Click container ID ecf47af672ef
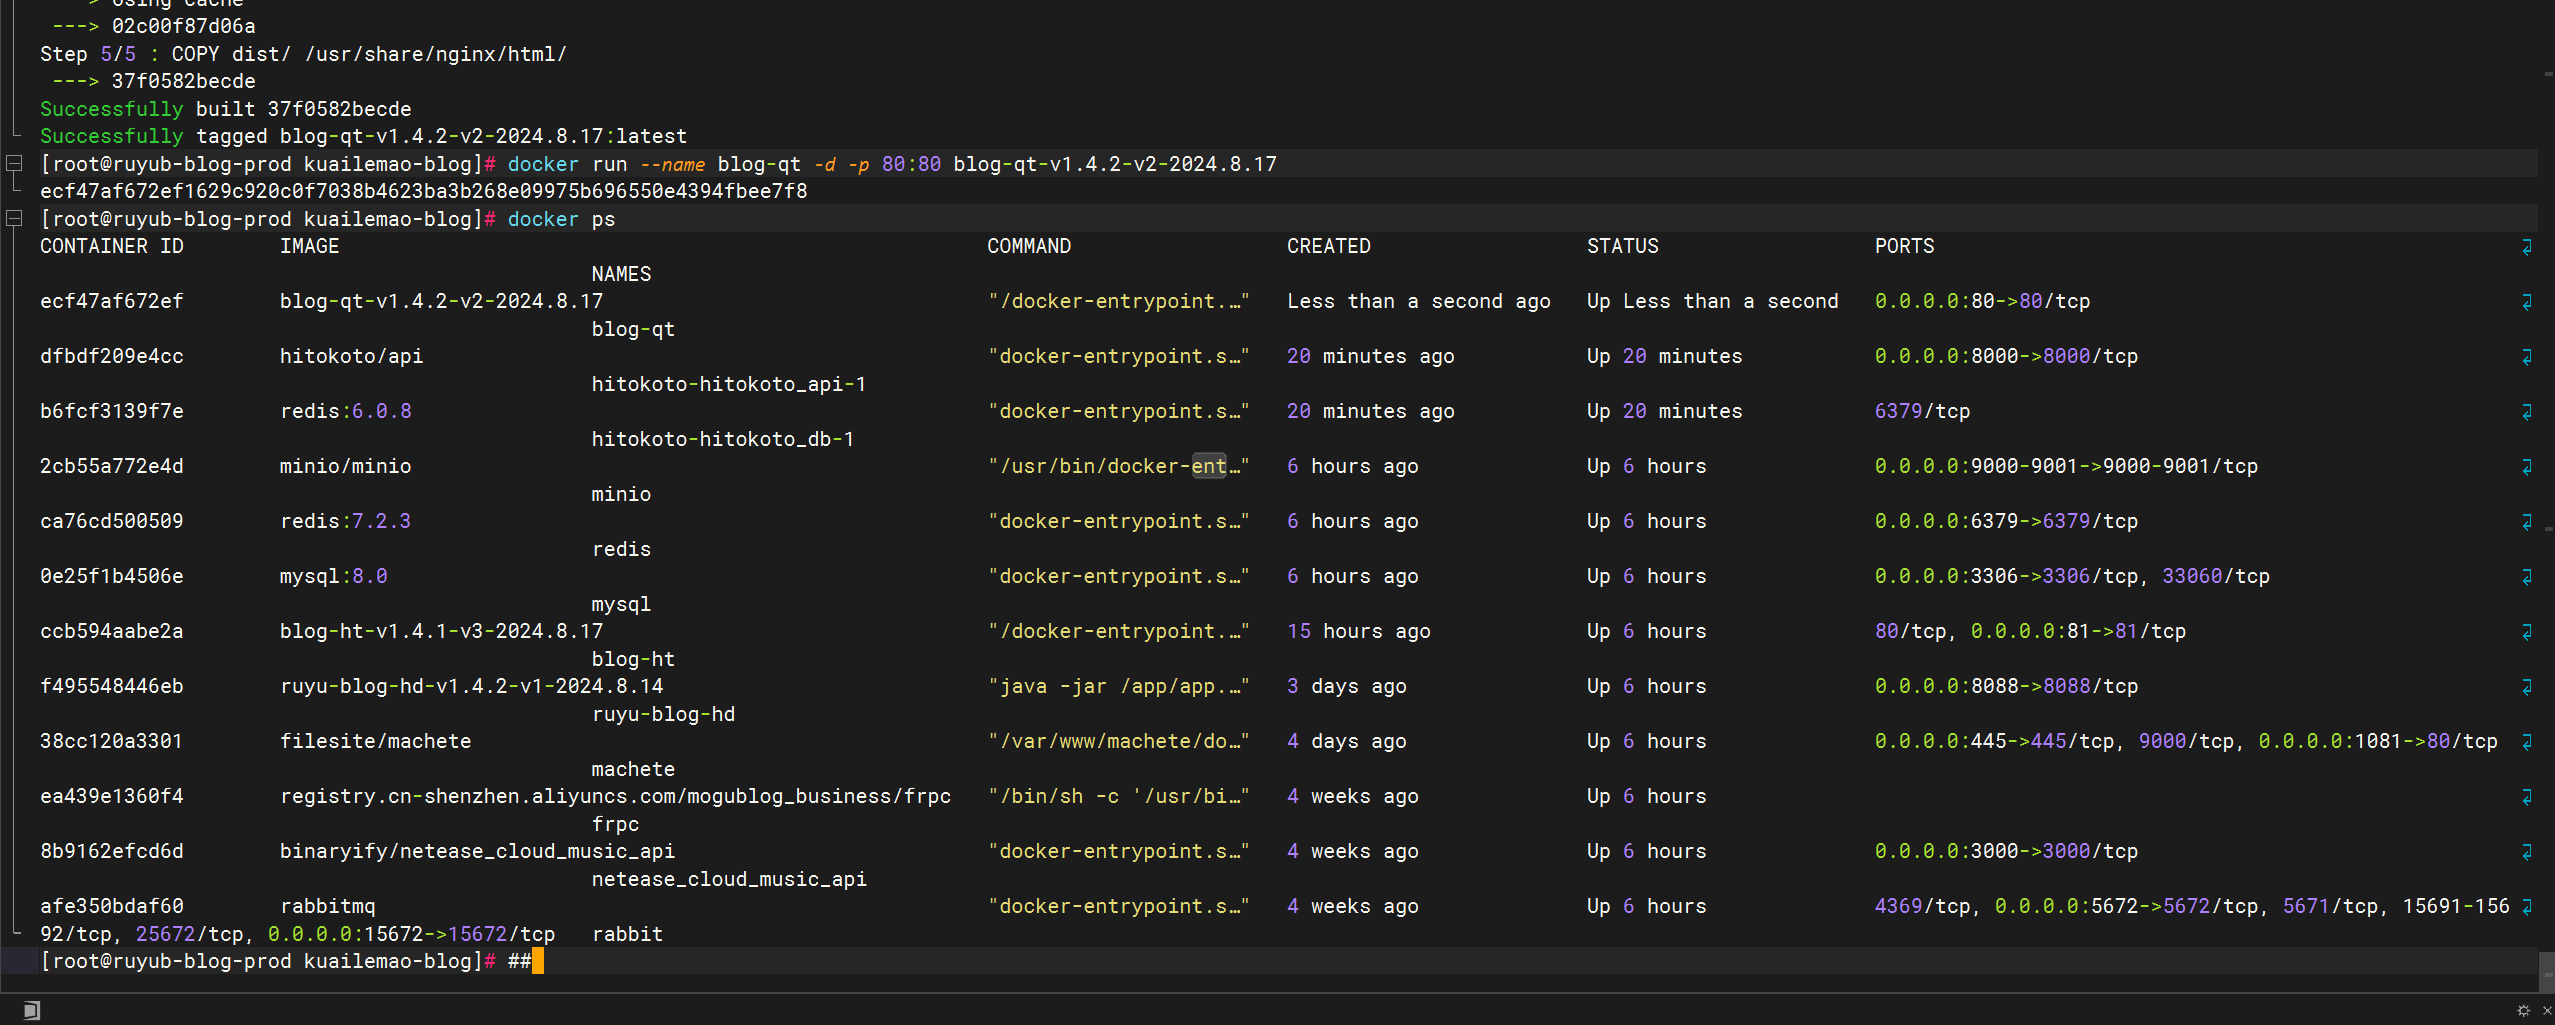 [112, 301]
